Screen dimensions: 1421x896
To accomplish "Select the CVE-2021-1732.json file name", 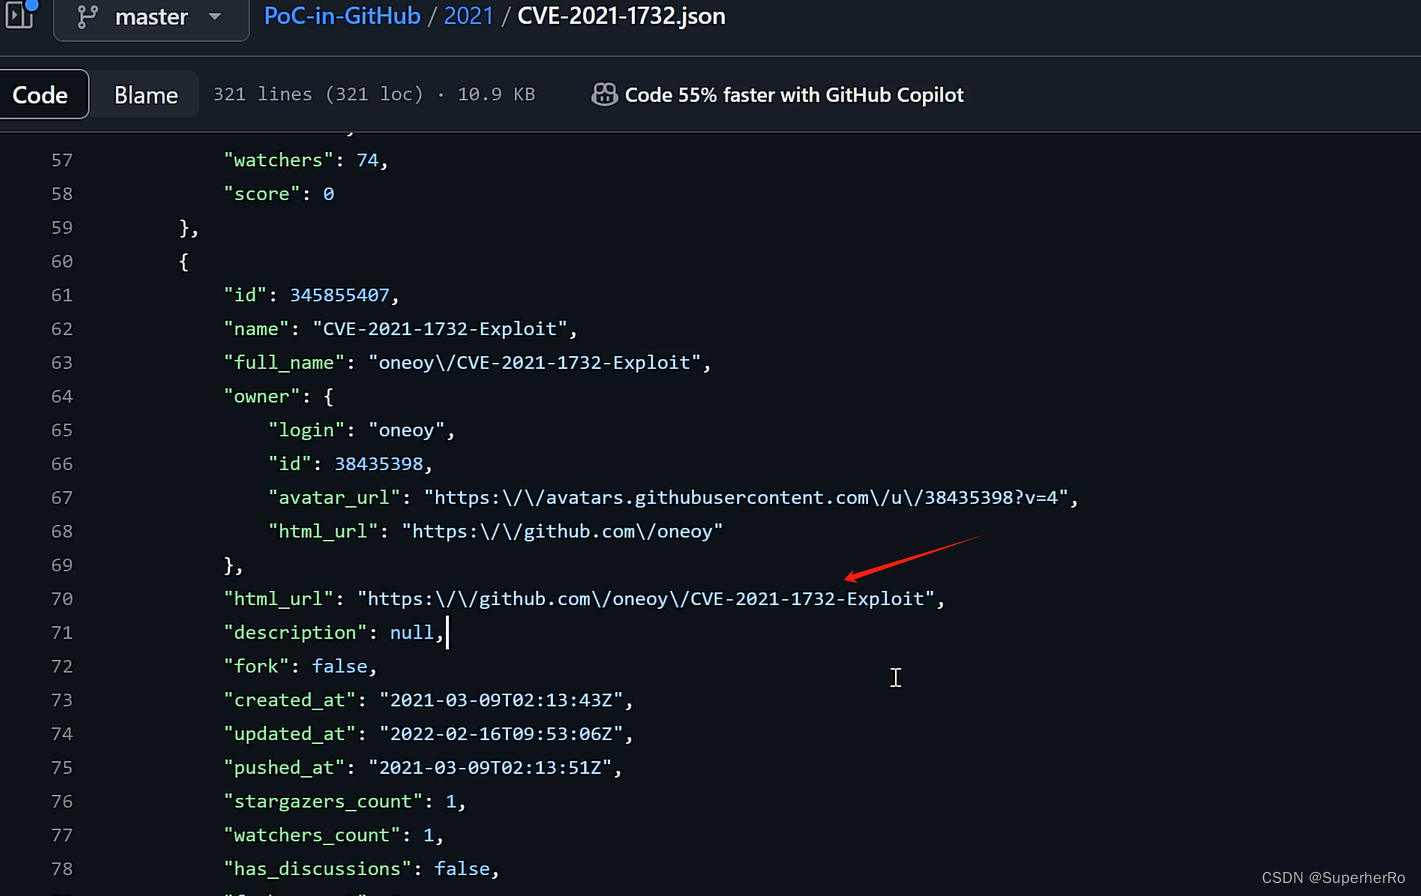I will tap(621, 16).
